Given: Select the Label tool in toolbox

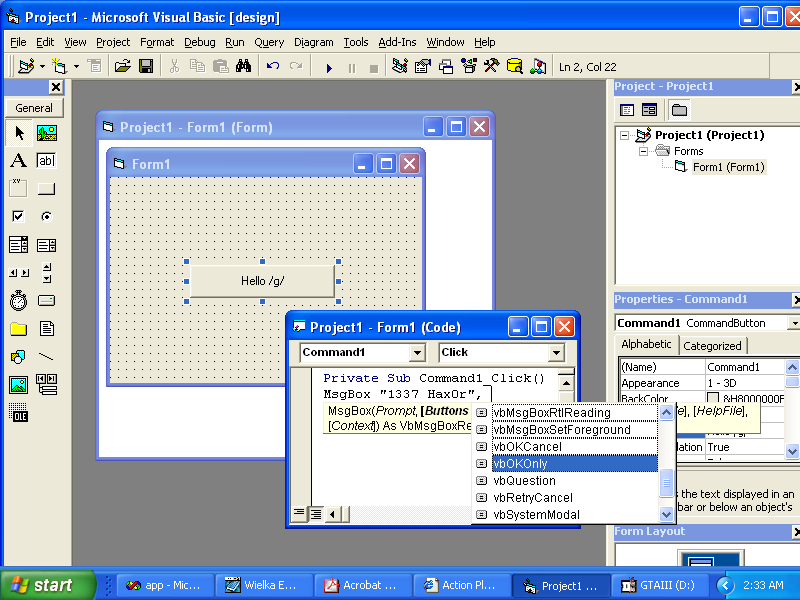Looking at the screenshot, I should click(x=19, y=161).
